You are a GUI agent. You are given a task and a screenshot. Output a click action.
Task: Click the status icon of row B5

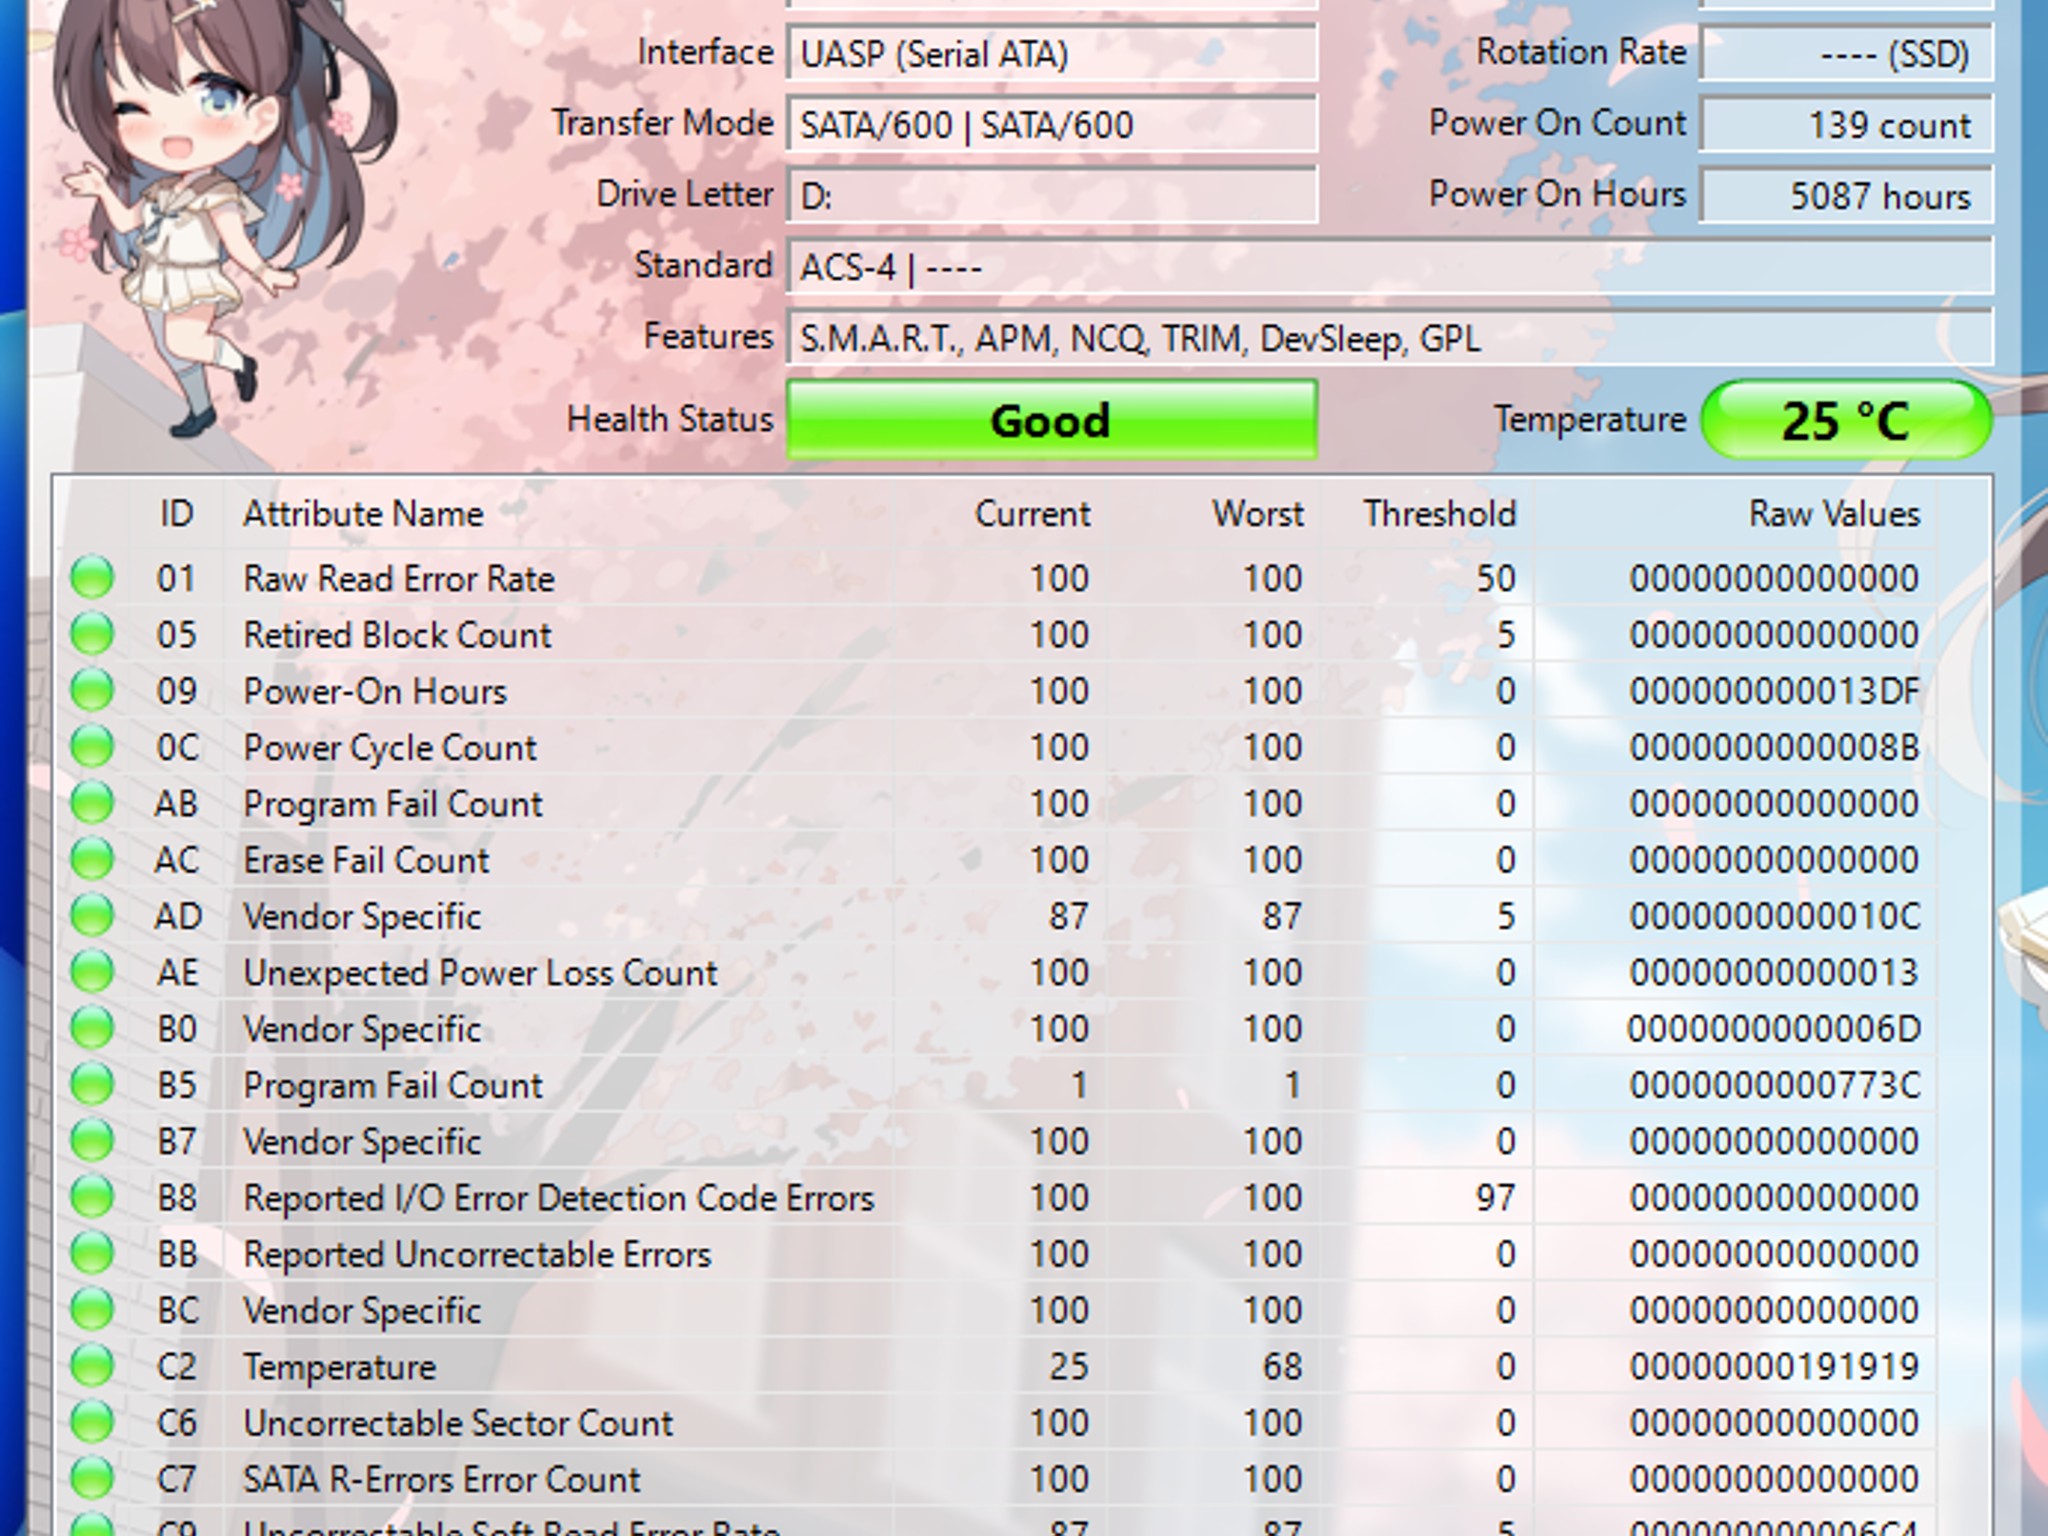[92, 1085]
